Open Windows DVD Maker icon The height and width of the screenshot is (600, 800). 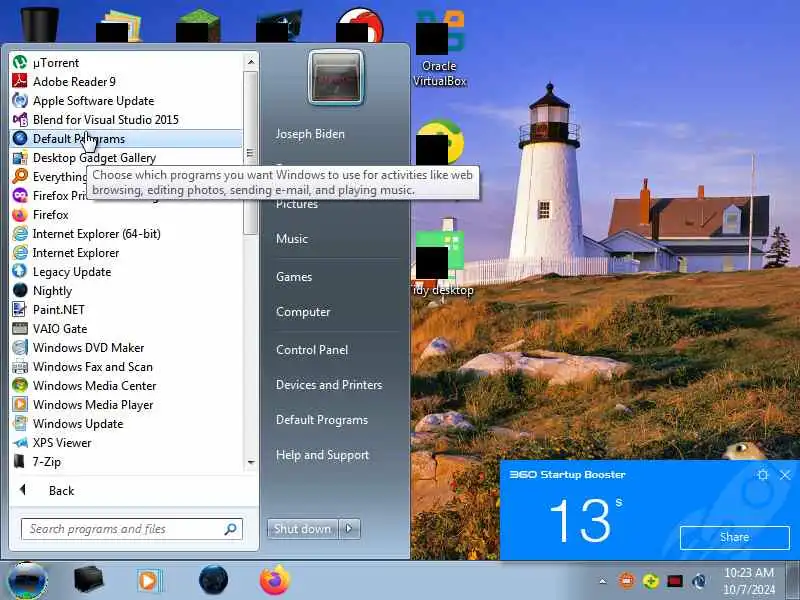point(20,347)
